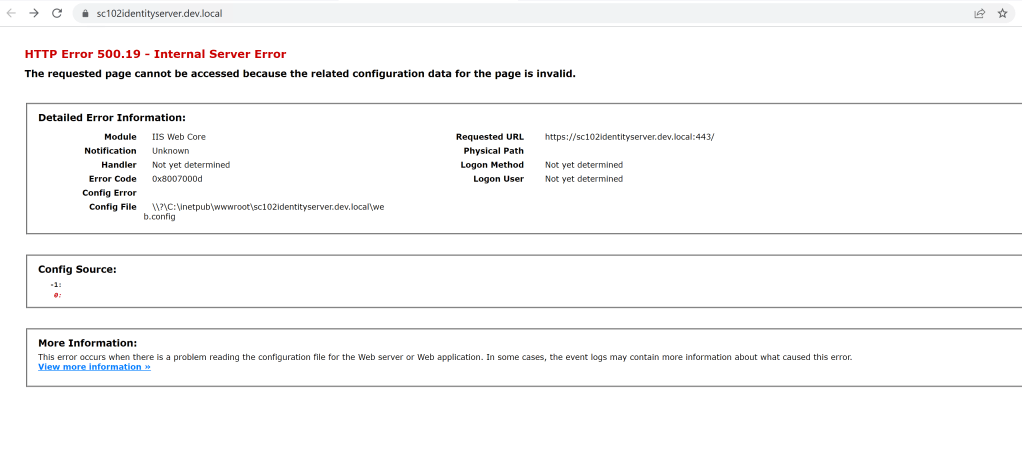
Task: Click the Logon User value text
Action: 583,179
